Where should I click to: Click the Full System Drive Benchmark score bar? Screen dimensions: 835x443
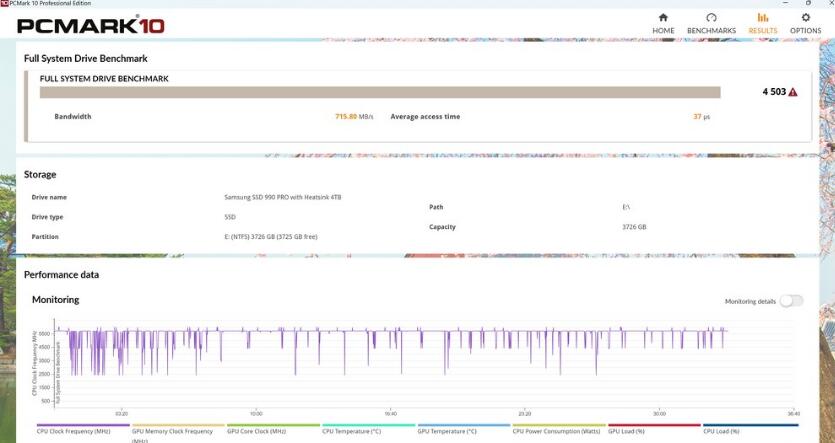[x=380, y=92]
